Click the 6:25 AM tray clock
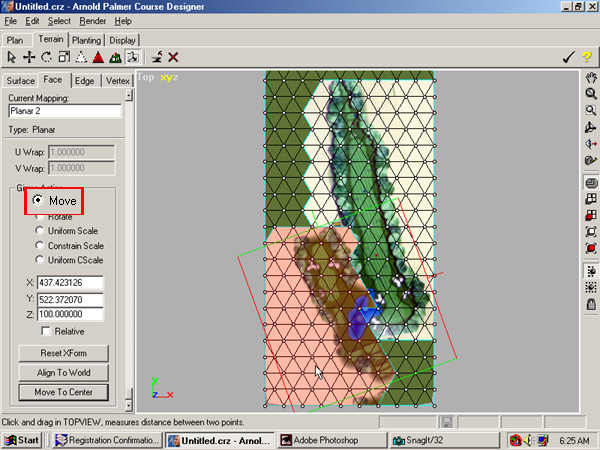This screenshot has width=600, height=450. pos(574,440)
